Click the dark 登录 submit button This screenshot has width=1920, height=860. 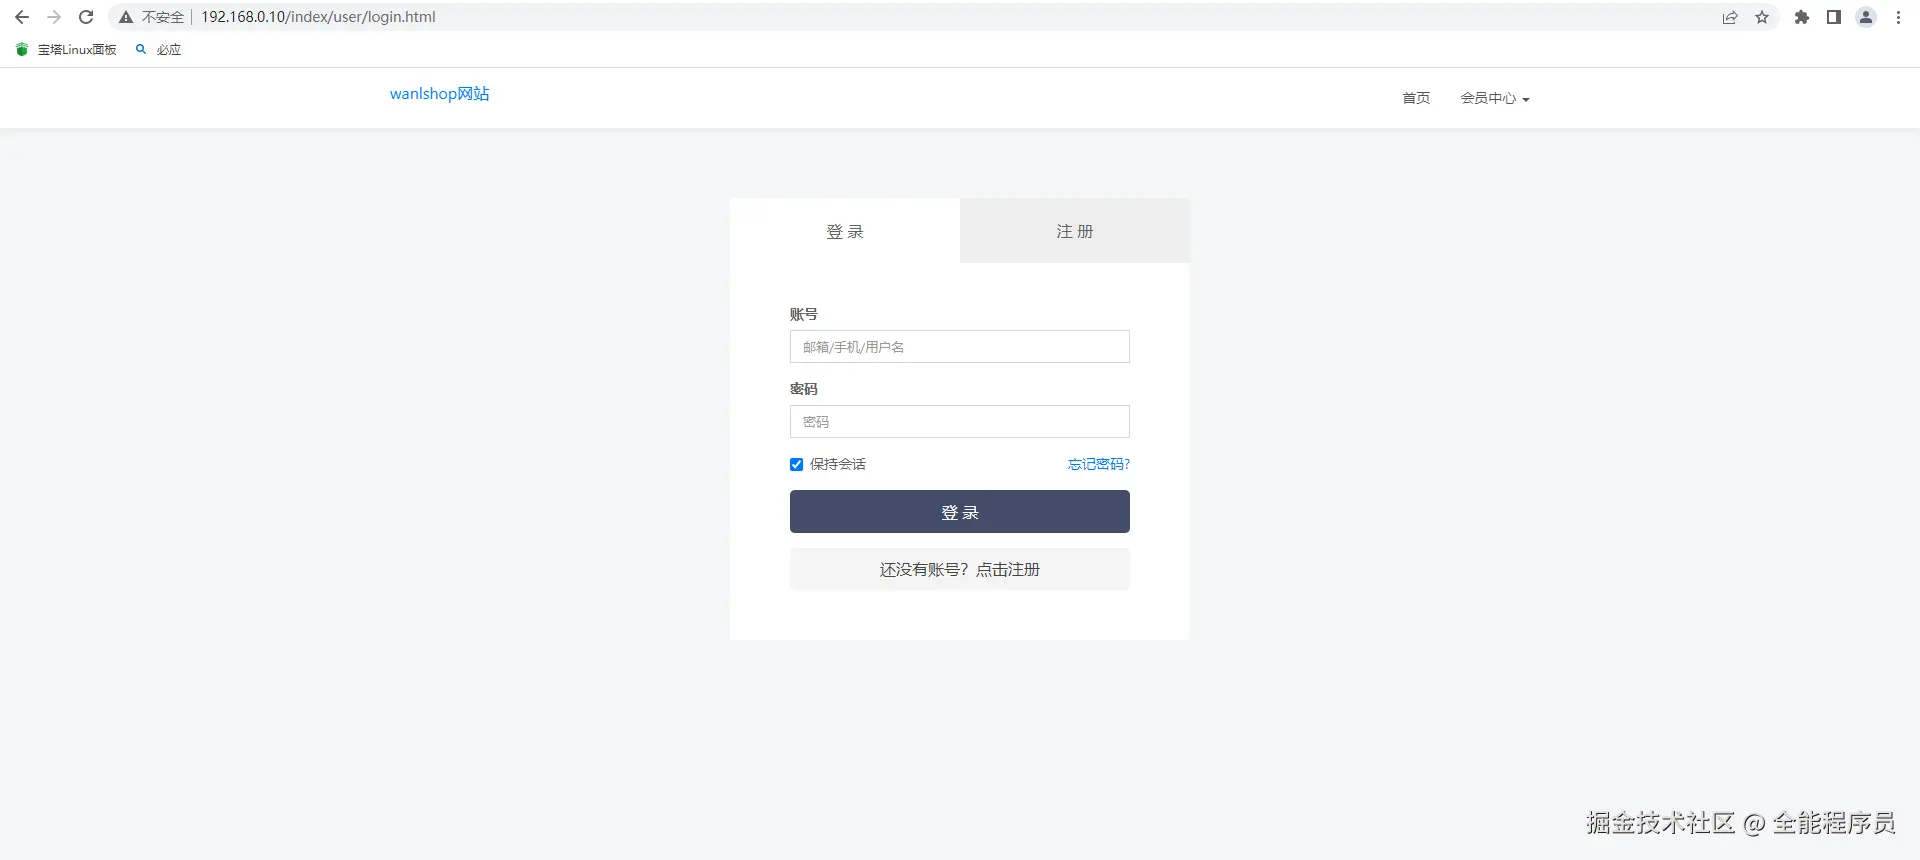pyautogui.click(x=960, y=512)
